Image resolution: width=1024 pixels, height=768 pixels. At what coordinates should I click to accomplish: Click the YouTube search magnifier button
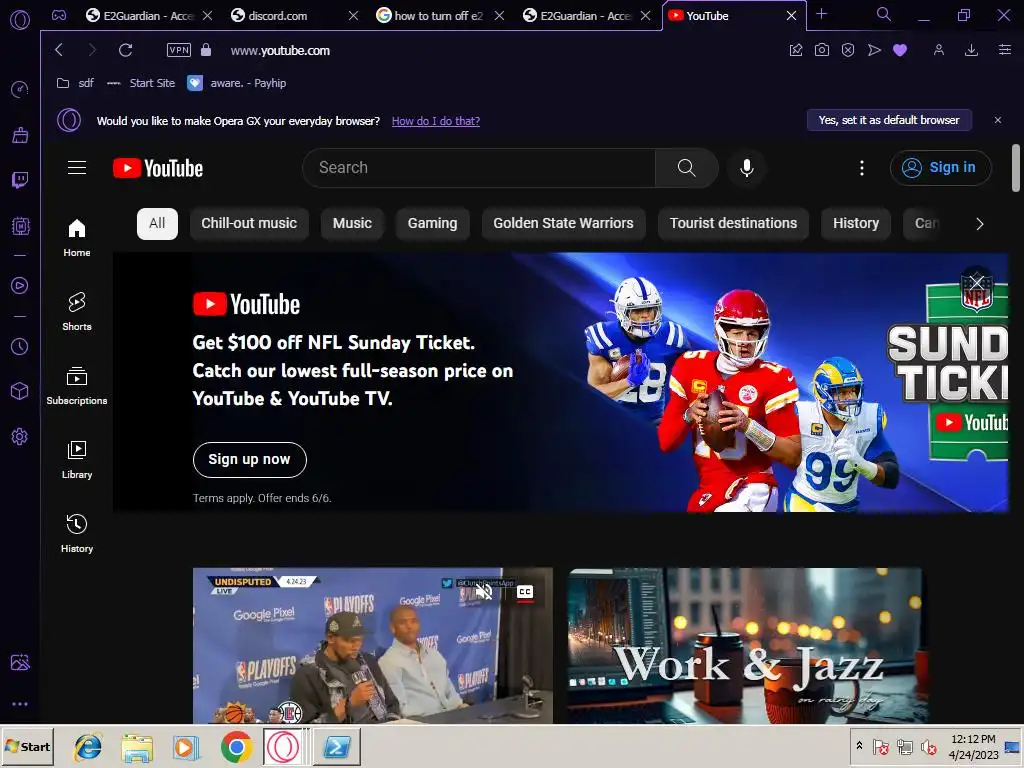(686, 168)
